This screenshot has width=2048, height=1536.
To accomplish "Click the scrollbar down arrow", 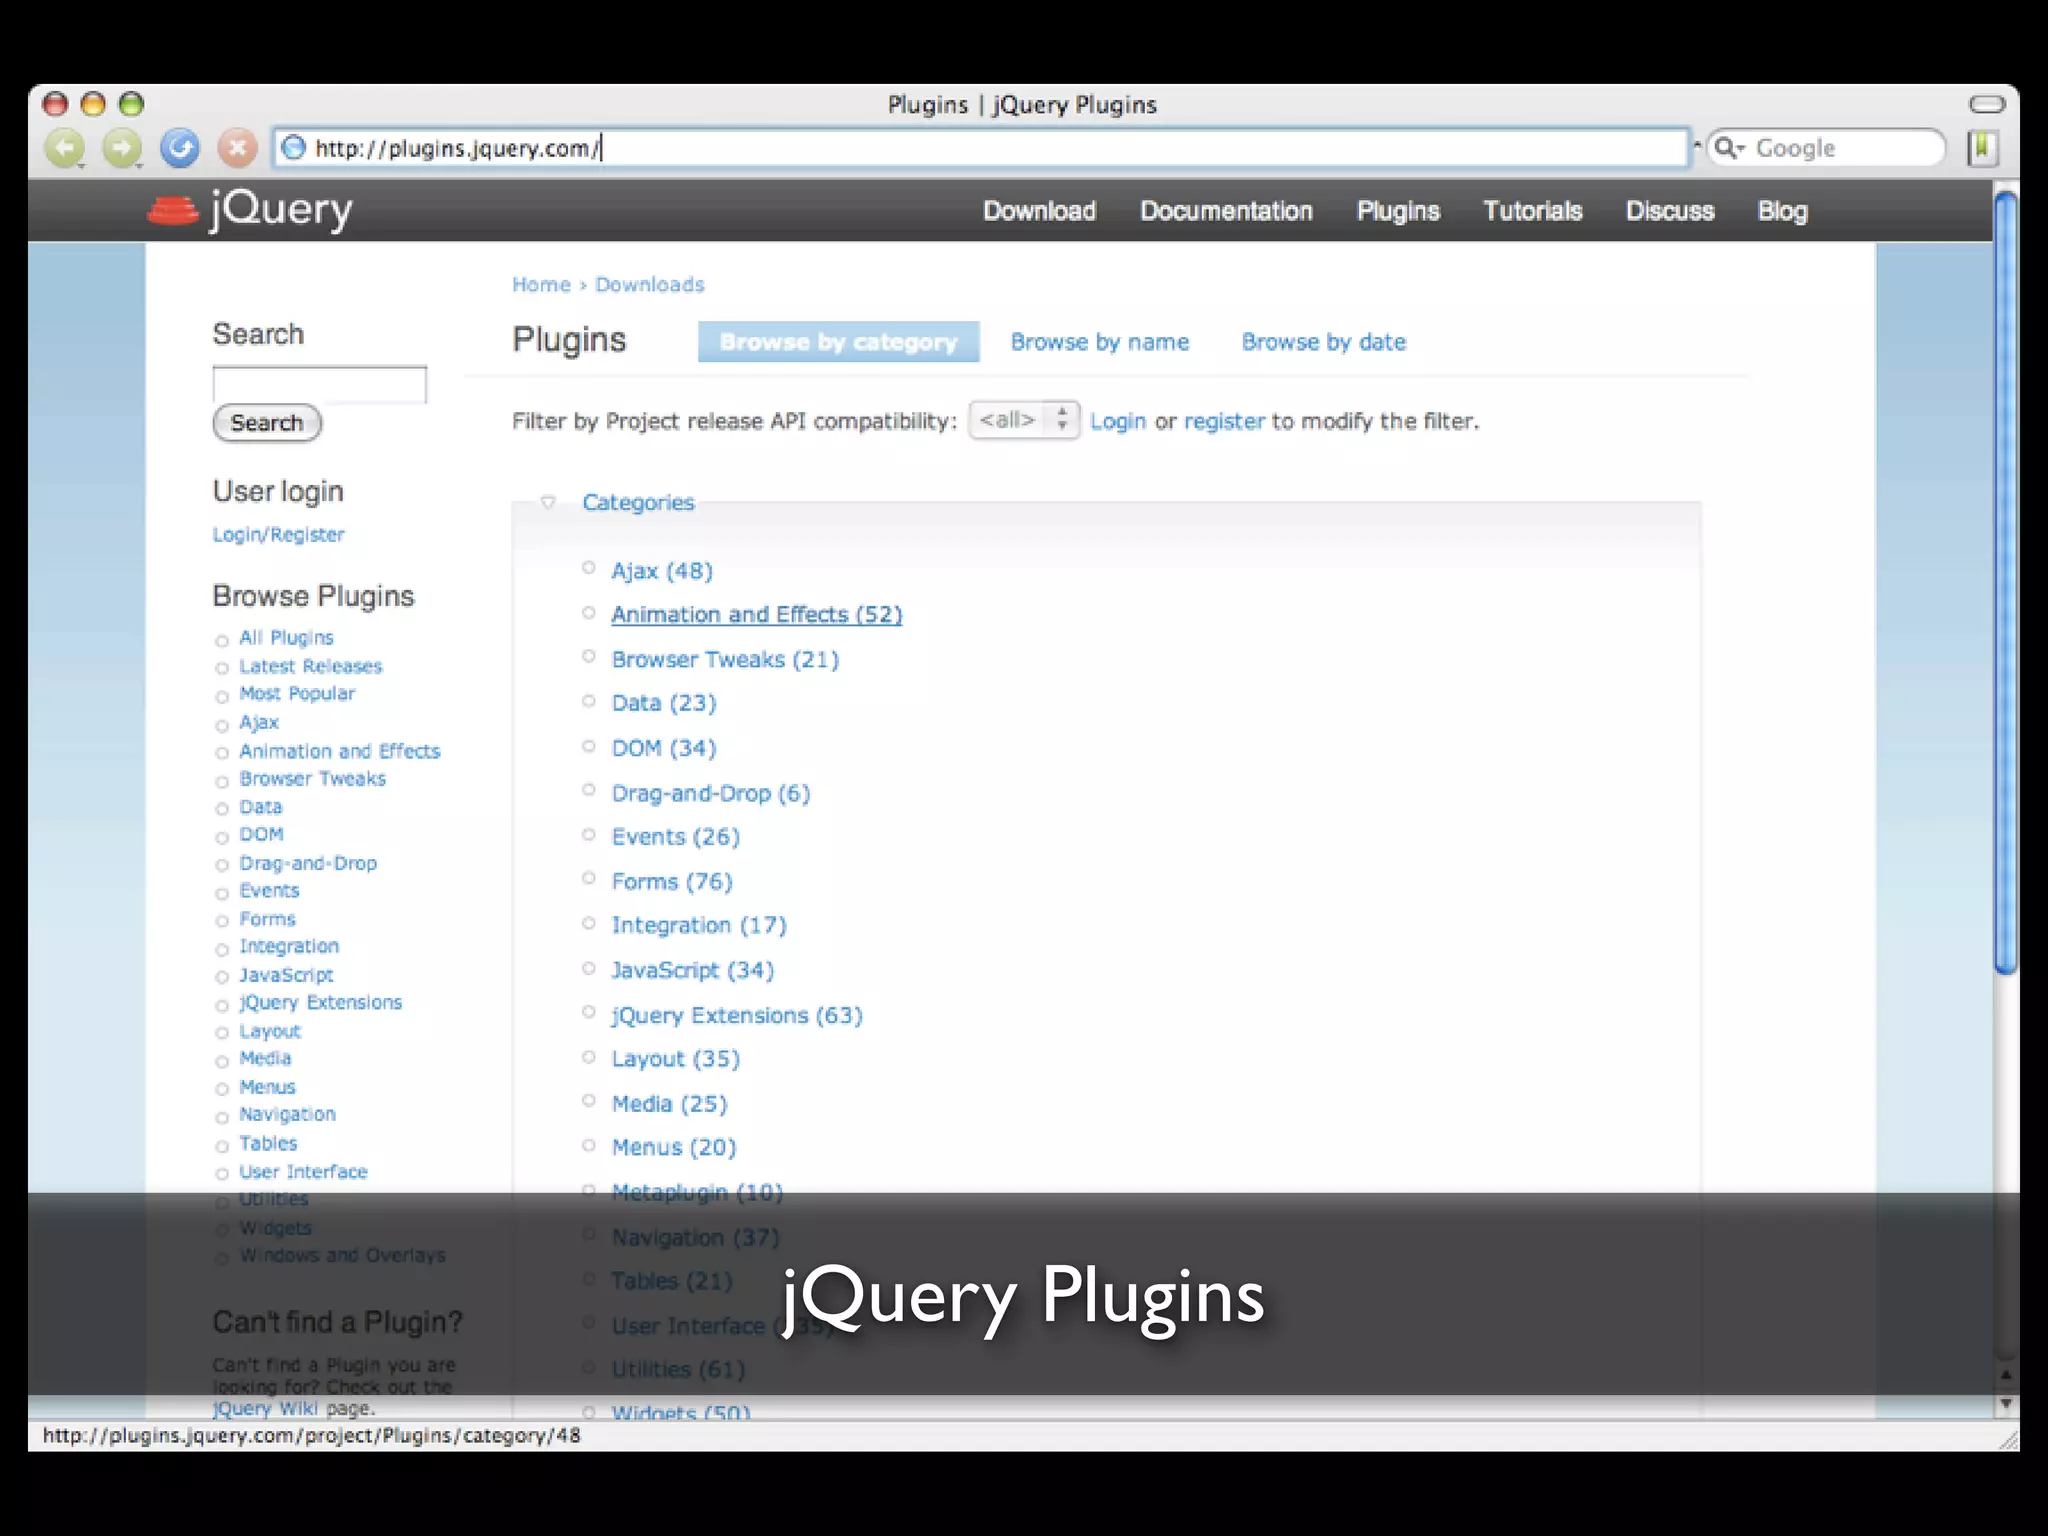I will pos(2005,1405).
